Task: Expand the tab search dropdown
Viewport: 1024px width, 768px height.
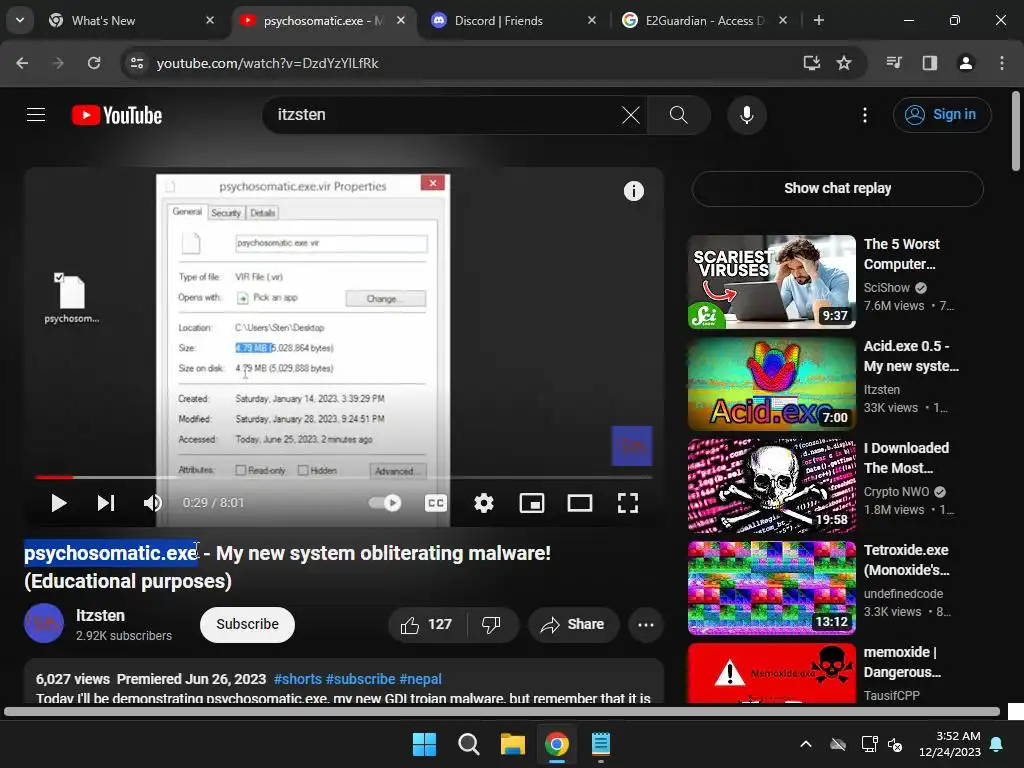Action: pos(20,20)
